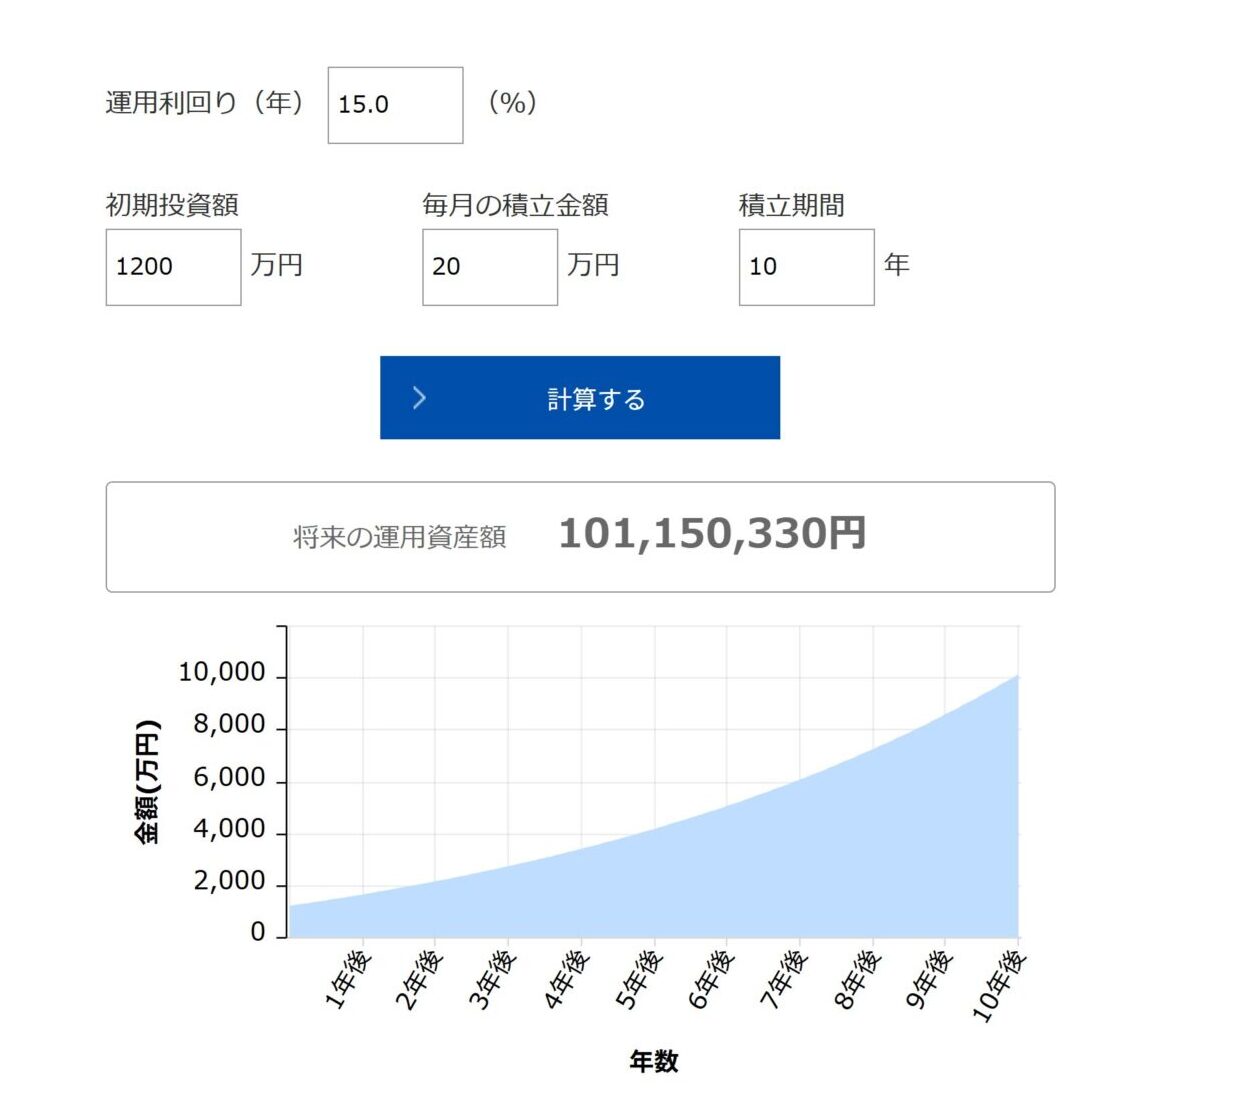1254x1118 pixels.
Task: Click the 運用利回り（年） field label
Action: pyautogui.click(x=206, y=103)
